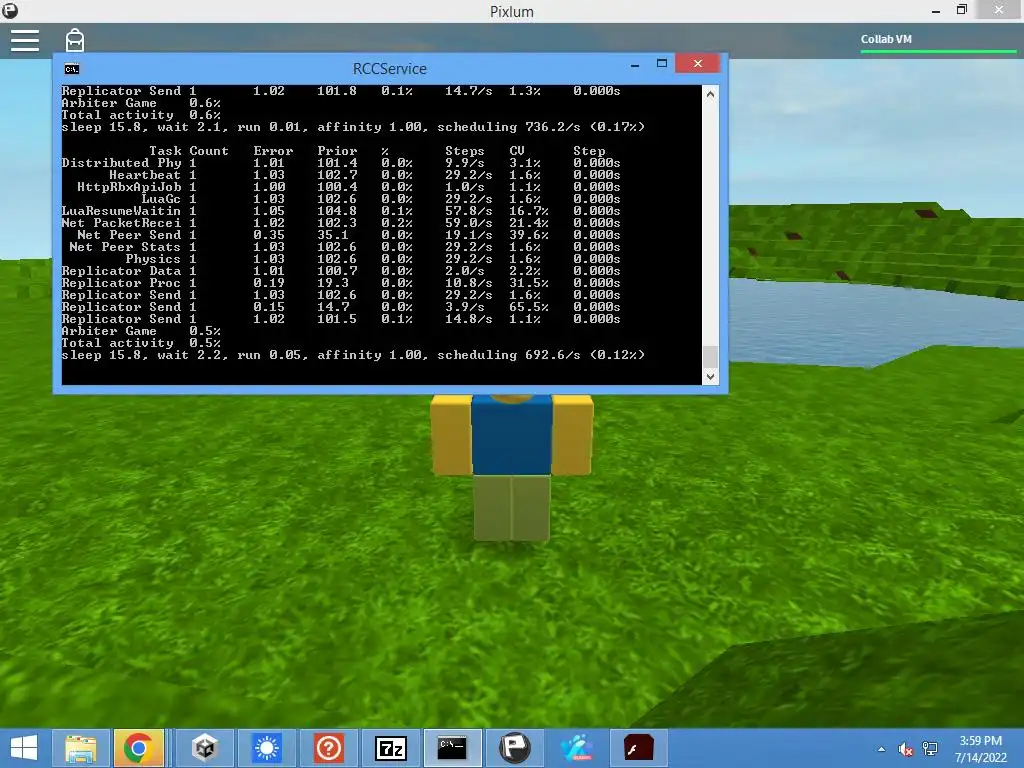Click the muted volume tray icon

tap(905, 749)
